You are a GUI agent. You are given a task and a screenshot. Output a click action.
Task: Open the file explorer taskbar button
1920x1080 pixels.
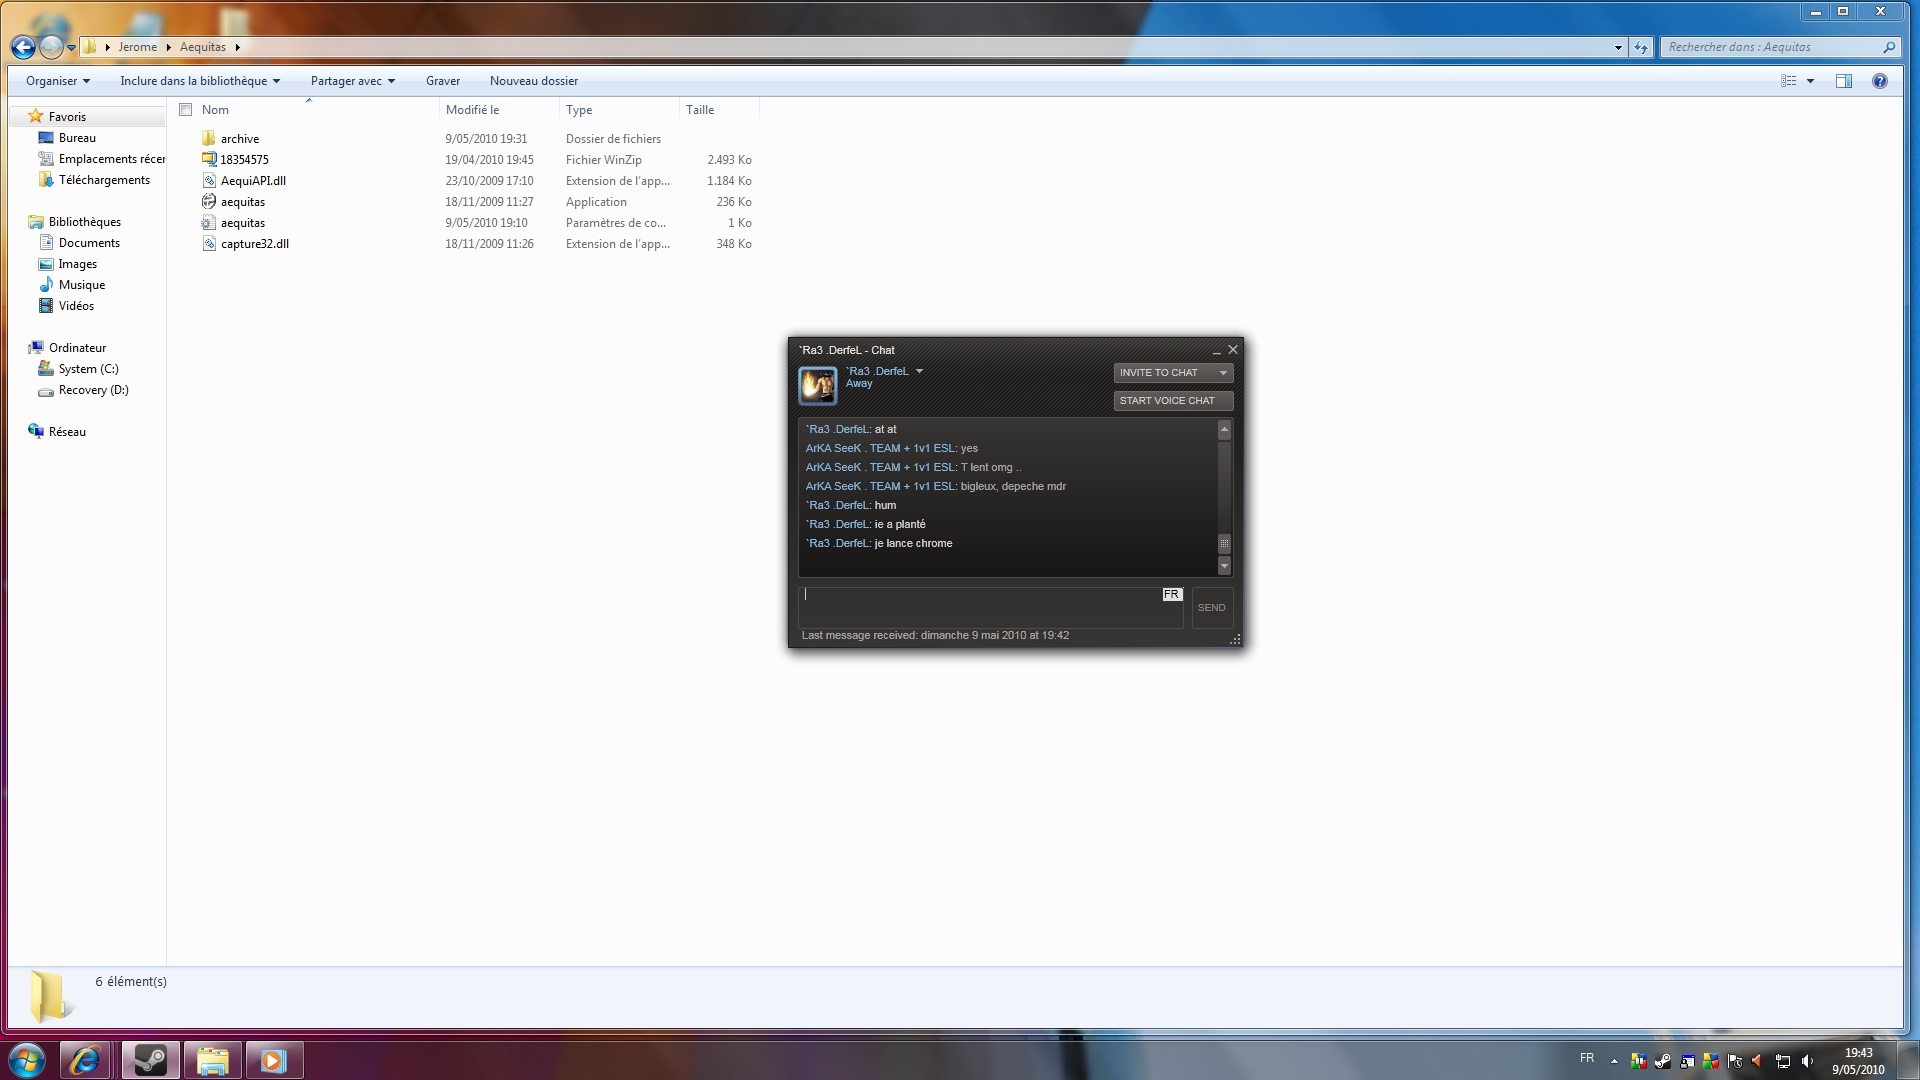click(212, 1060)
